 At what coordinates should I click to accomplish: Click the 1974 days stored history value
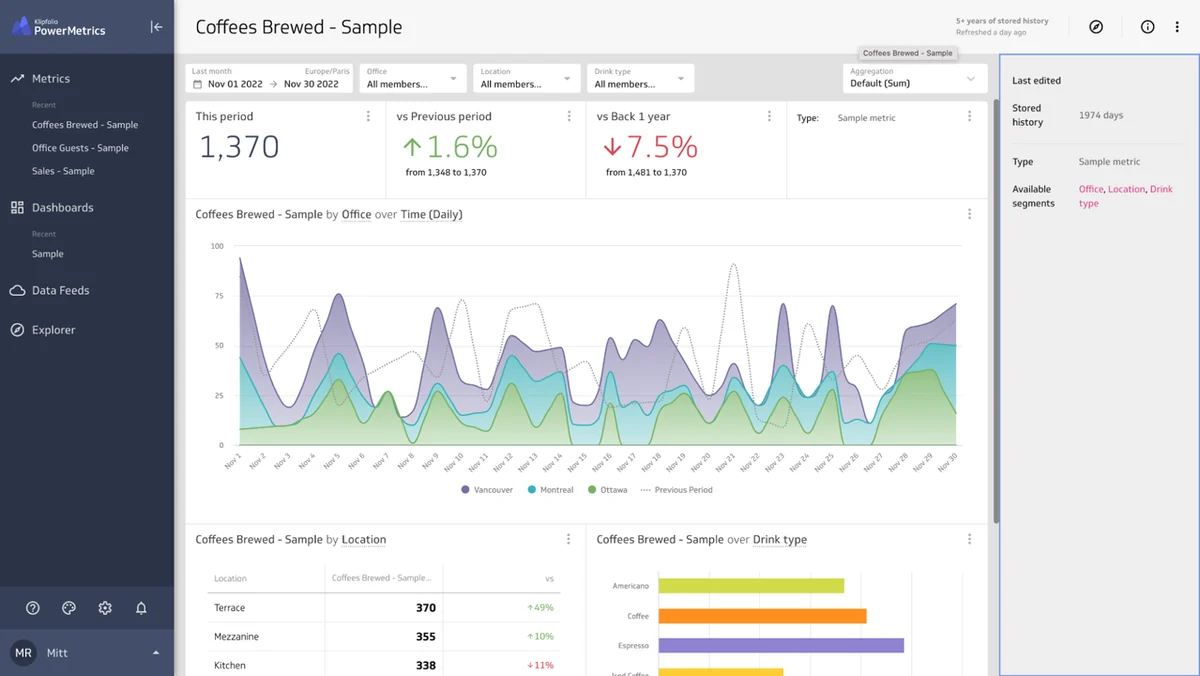coord(1101,115)
